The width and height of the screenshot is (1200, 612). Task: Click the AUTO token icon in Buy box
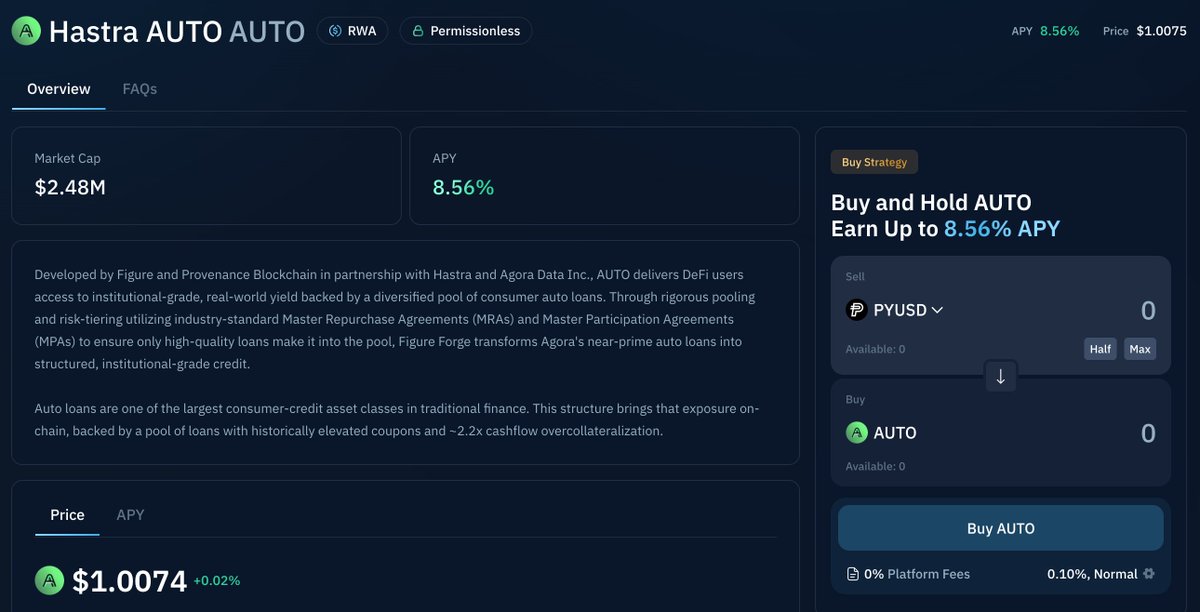[856, 433]
